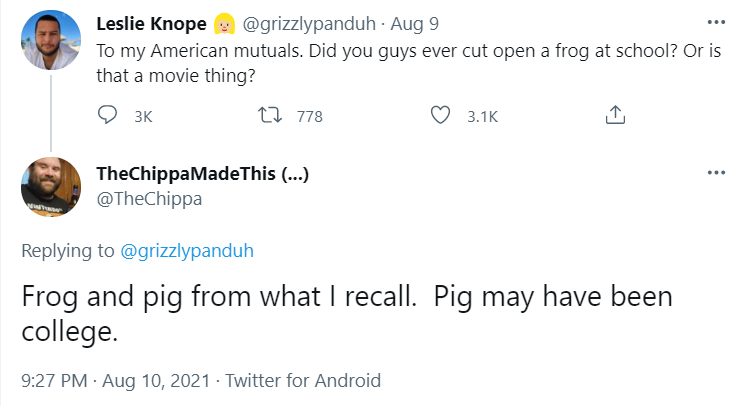Follow the @grizzlypanduh link in Replying to

coord(187,251)
